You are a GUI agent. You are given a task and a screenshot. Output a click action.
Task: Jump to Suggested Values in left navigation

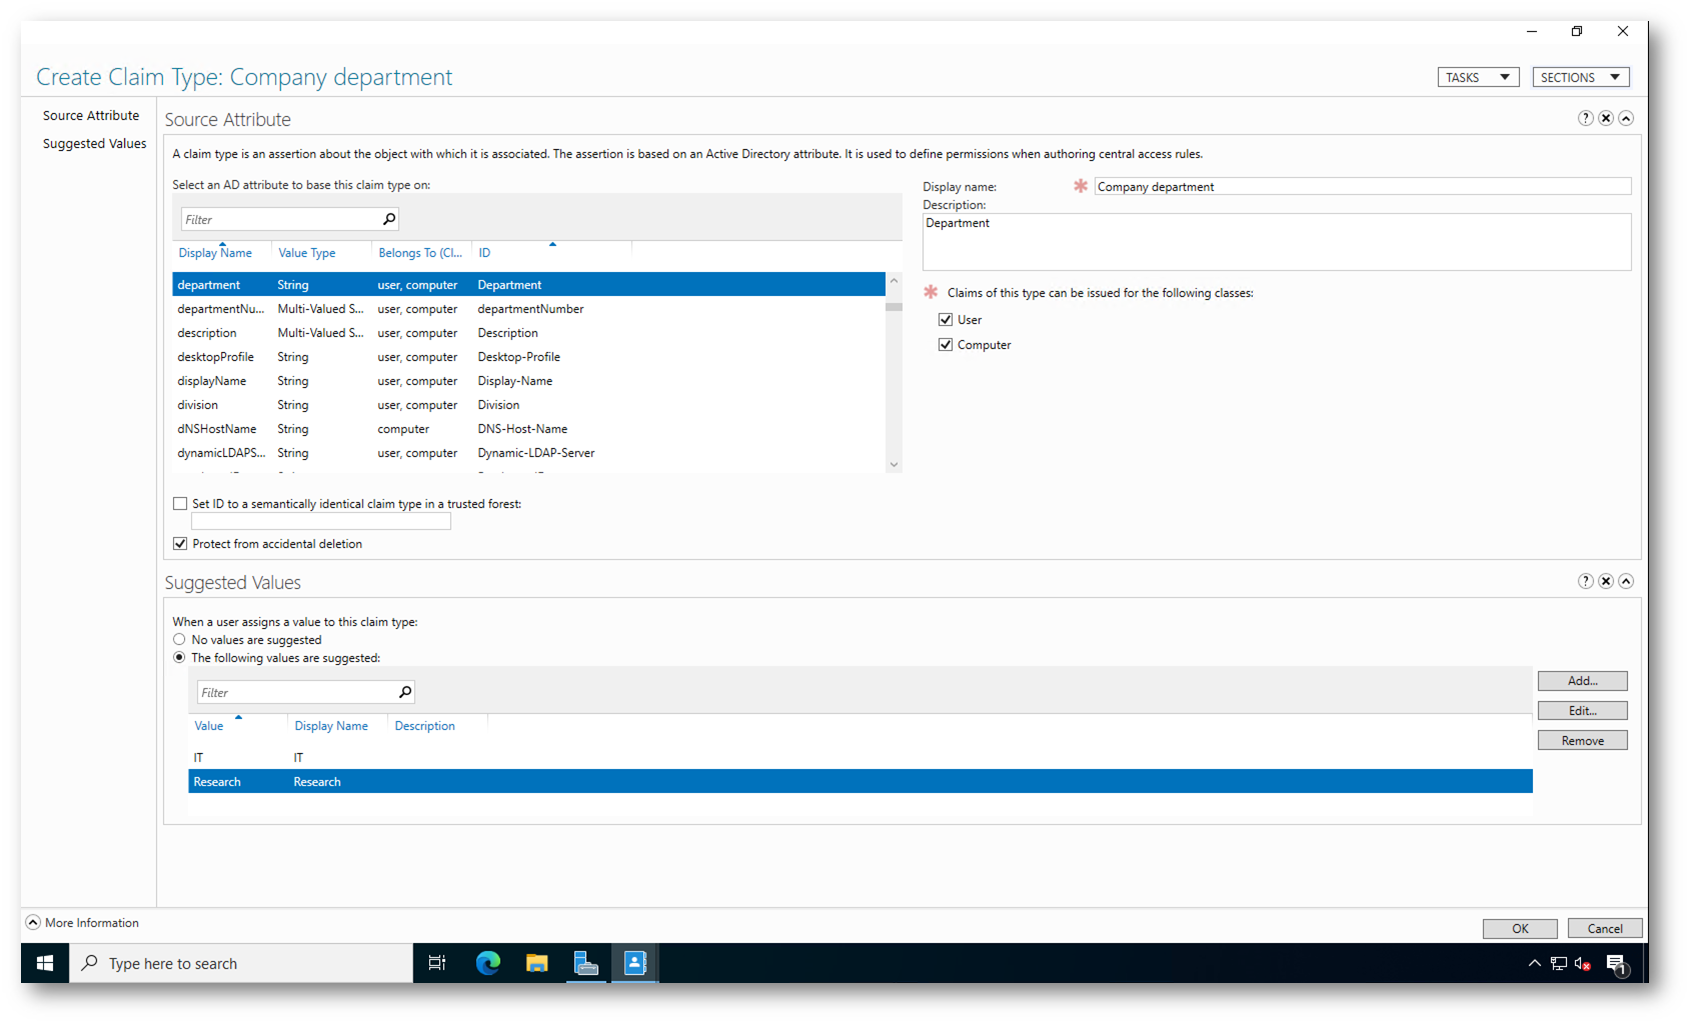coord(94,144)
